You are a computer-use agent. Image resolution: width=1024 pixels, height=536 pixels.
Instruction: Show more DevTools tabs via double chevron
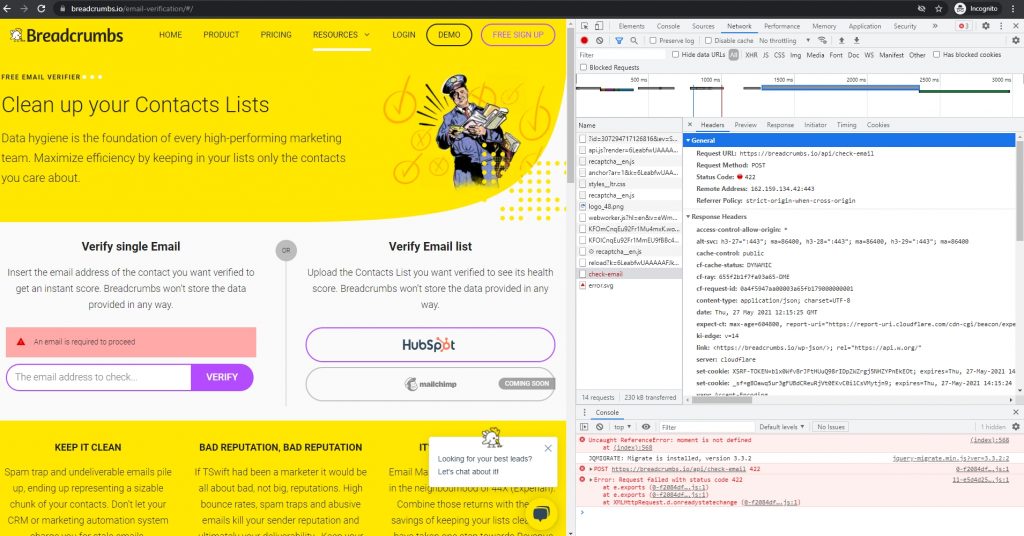click(x=935, y=26)
